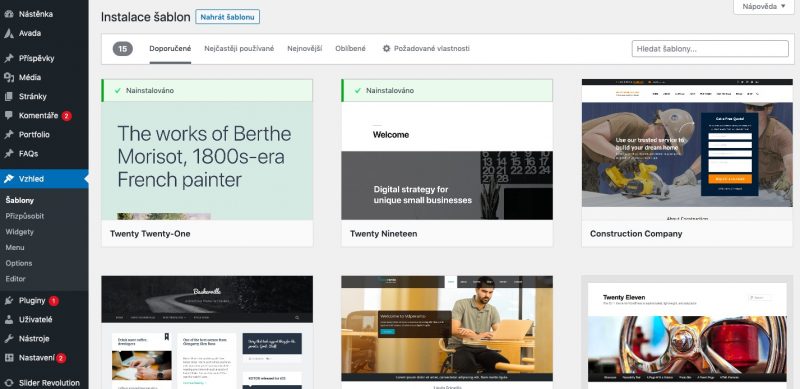800x389 pixels.
Task: Click the theme count badge 15
Action: pos(122,48)
